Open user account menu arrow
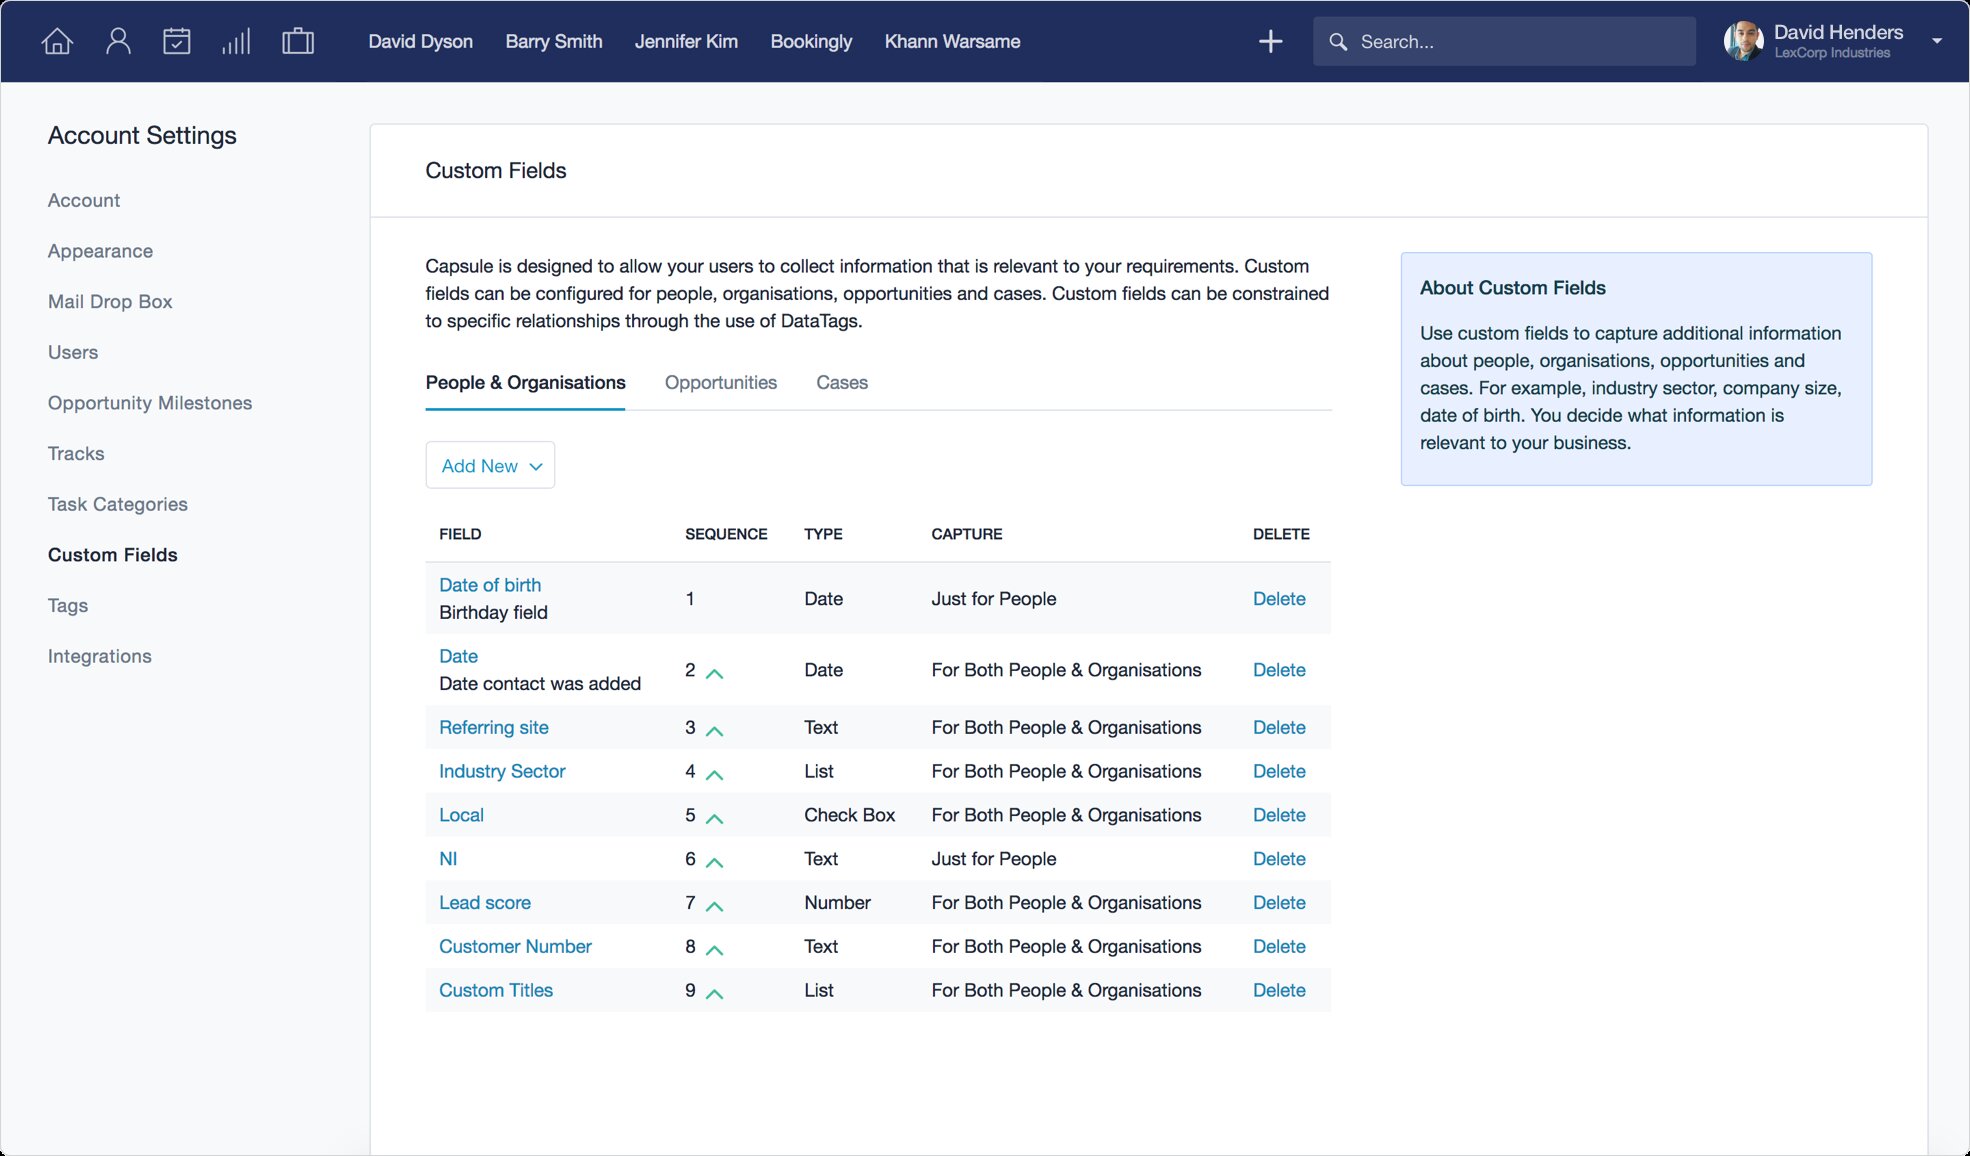 click(x=1936, y=41)
